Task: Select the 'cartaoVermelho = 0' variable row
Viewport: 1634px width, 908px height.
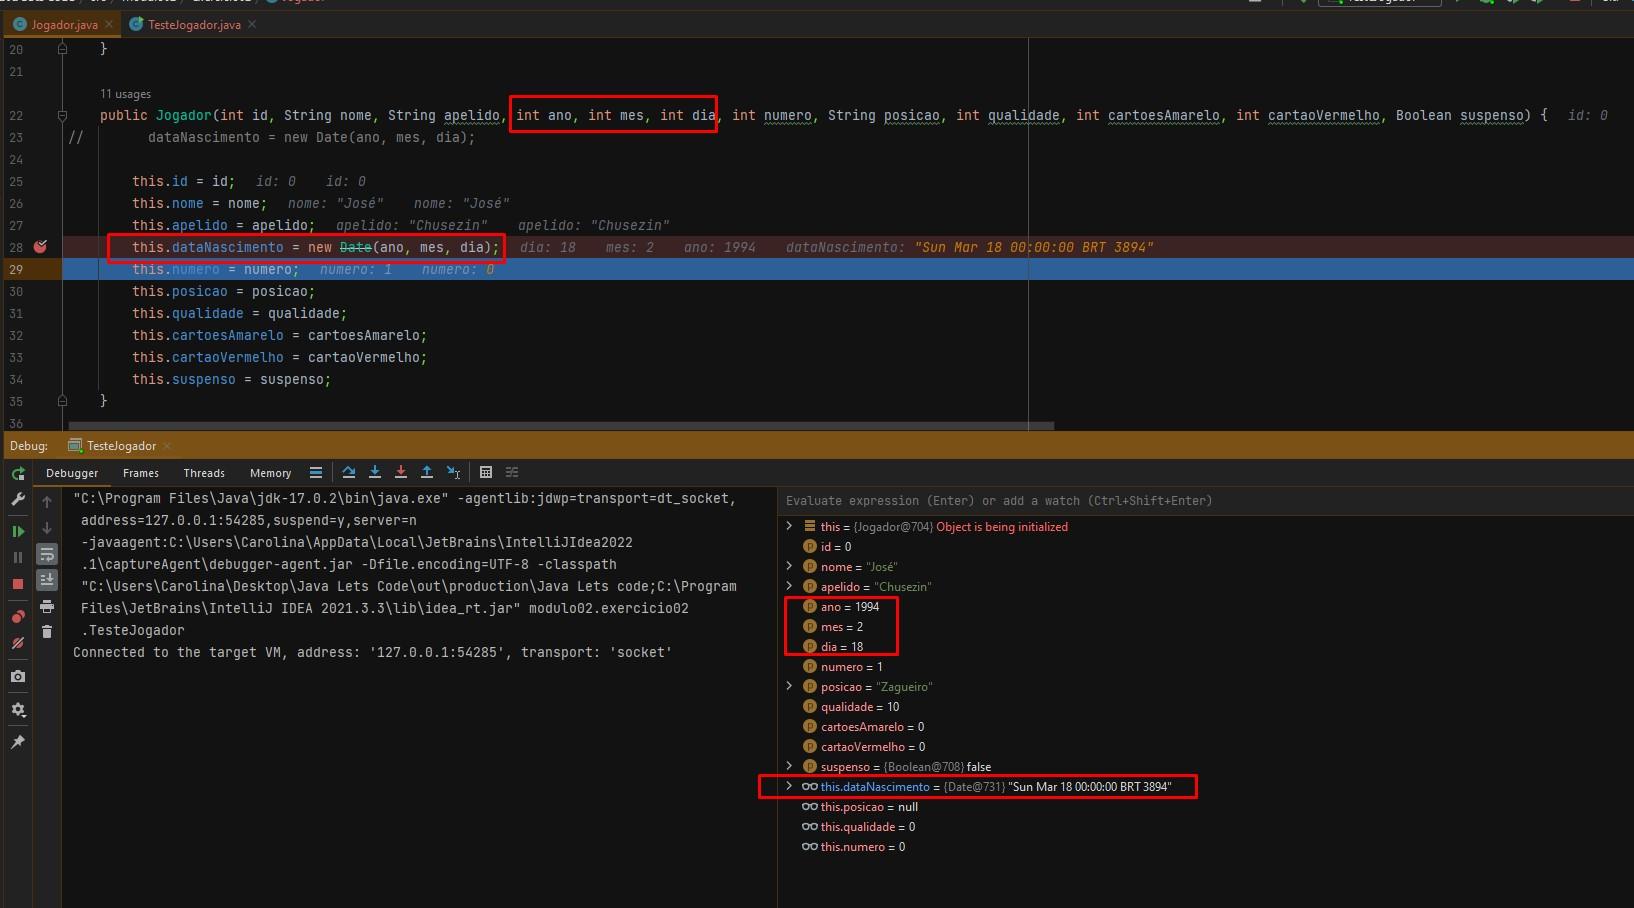Action: click(1205, 747)
